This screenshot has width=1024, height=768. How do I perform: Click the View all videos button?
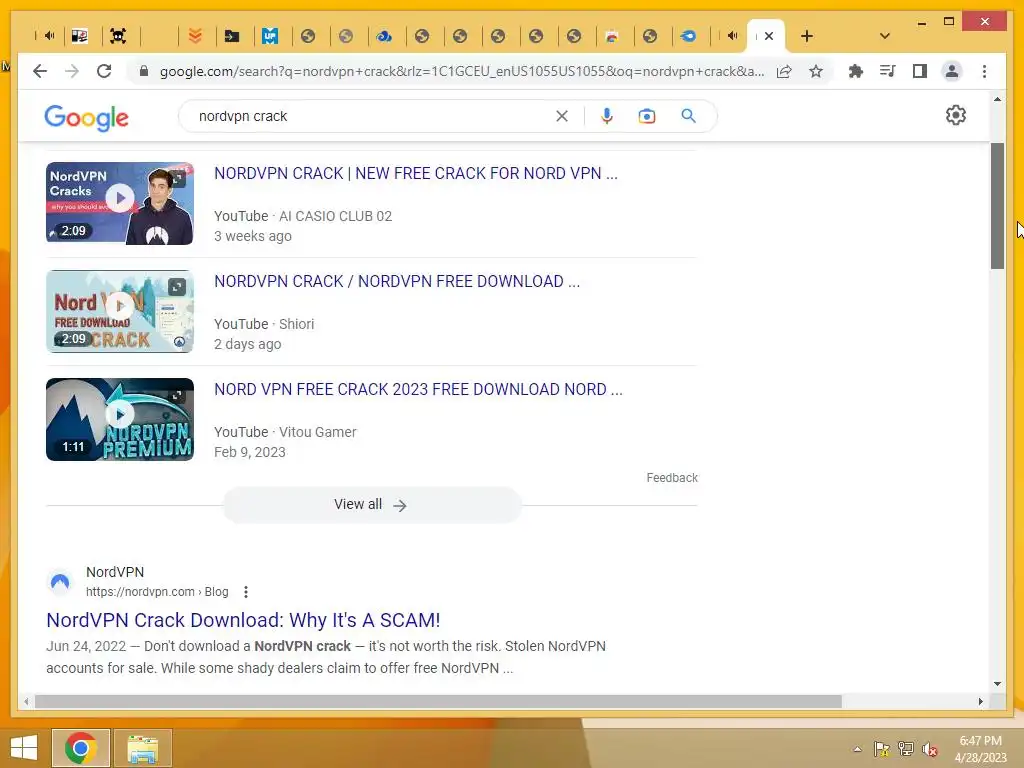[371, 505]
